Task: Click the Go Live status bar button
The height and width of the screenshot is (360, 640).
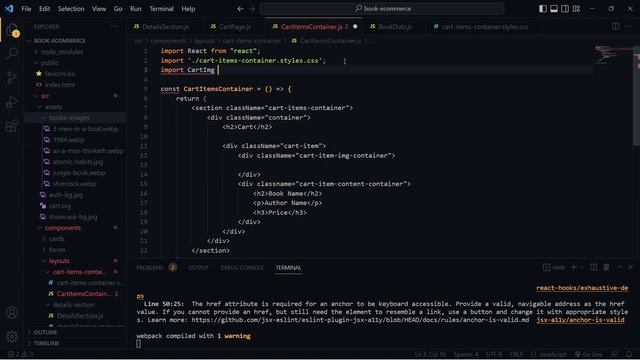Action: click(x=589, y=354)
